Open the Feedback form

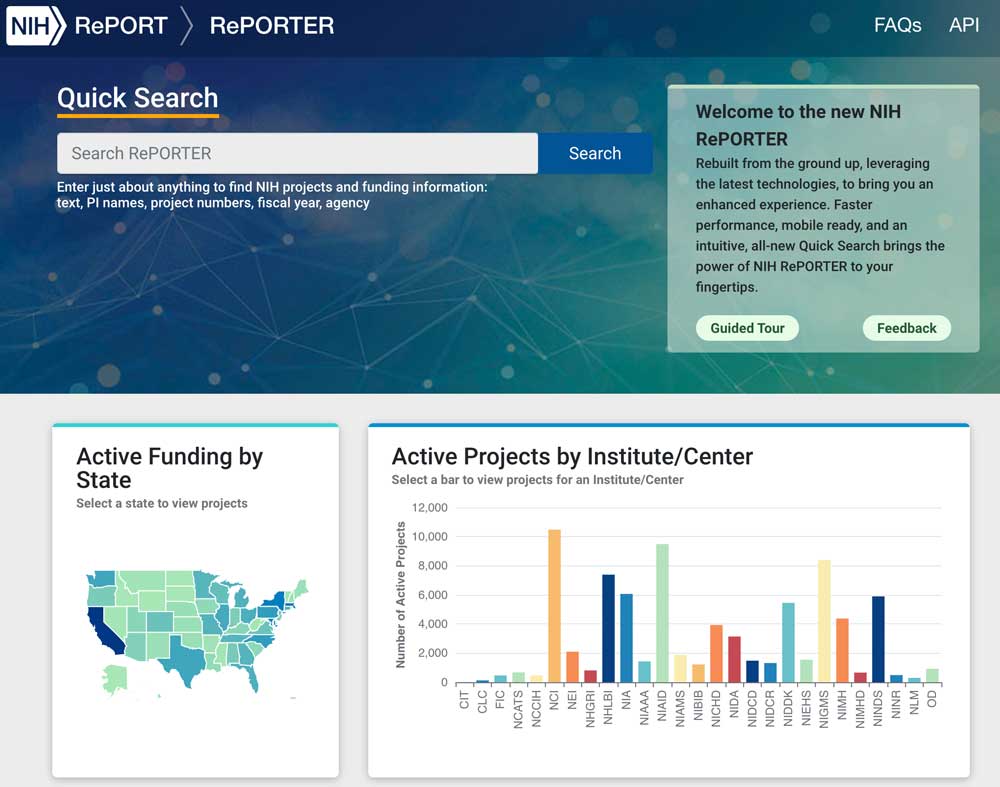point(907,328)
